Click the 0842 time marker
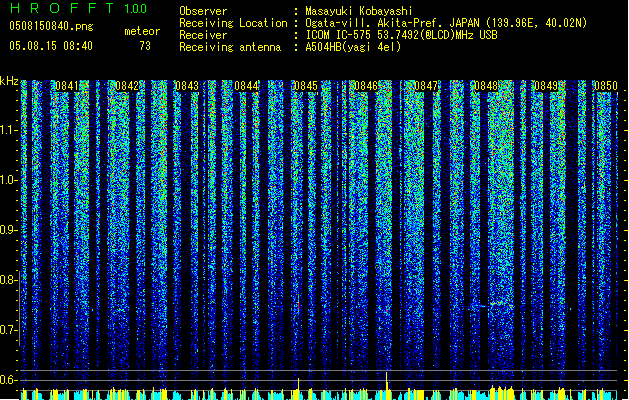This screenshot has height=400, width=629. [x=127, y=86]
